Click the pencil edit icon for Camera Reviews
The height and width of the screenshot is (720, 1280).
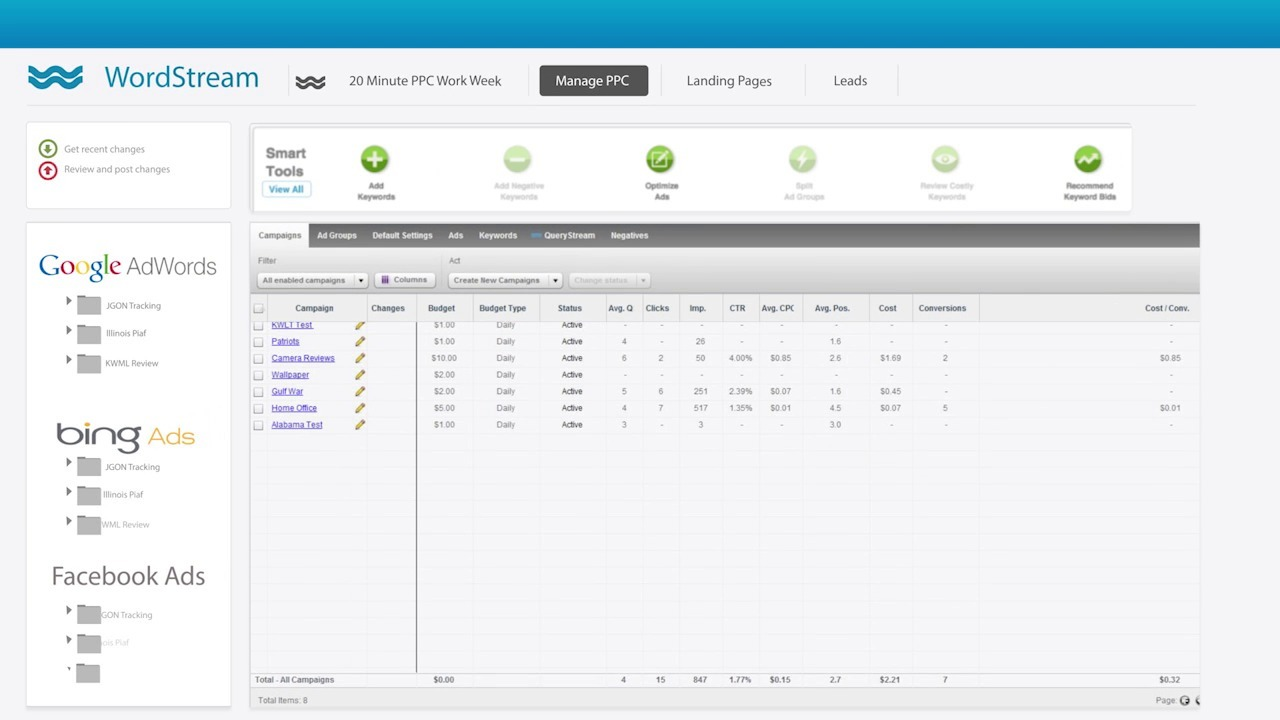click(x=360, y=358)
